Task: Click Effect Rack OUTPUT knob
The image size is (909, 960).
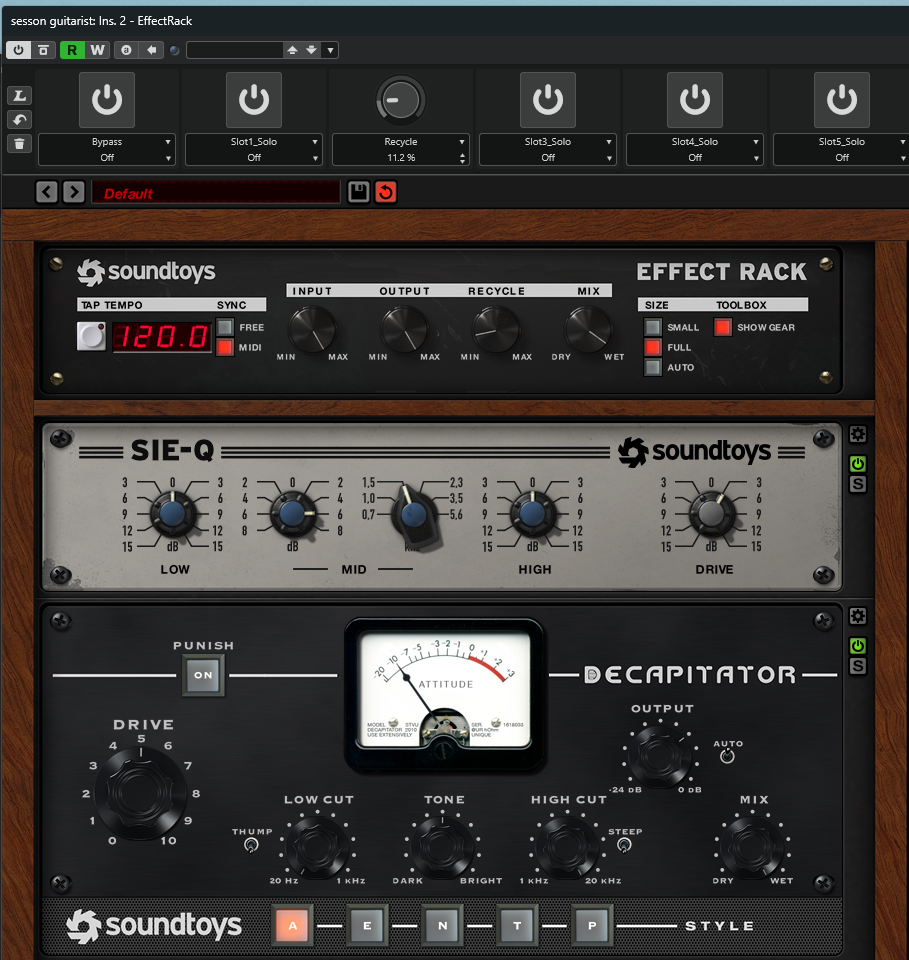Action: click(x=404, y=329)
